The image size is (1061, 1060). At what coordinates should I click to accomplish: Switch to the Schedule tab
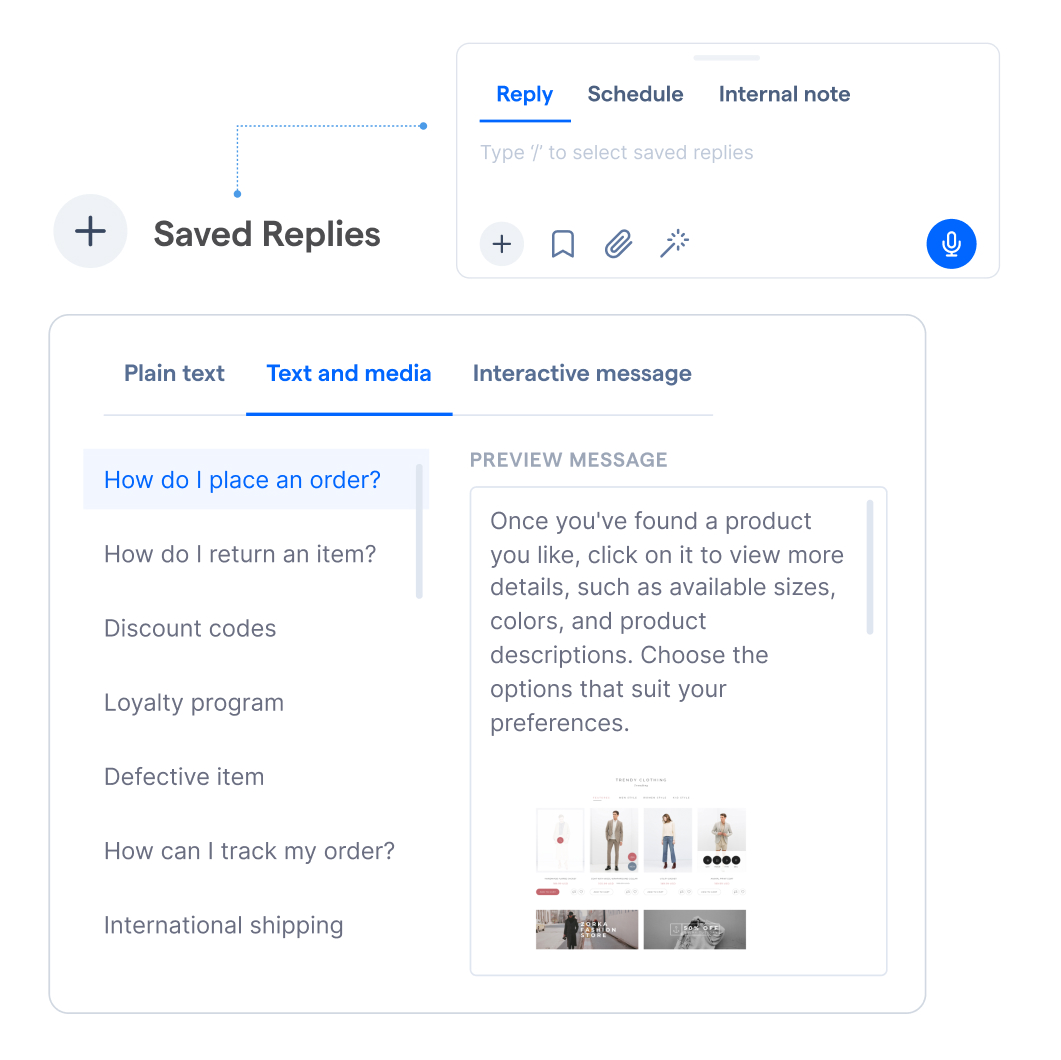click(x=635, y=95)
